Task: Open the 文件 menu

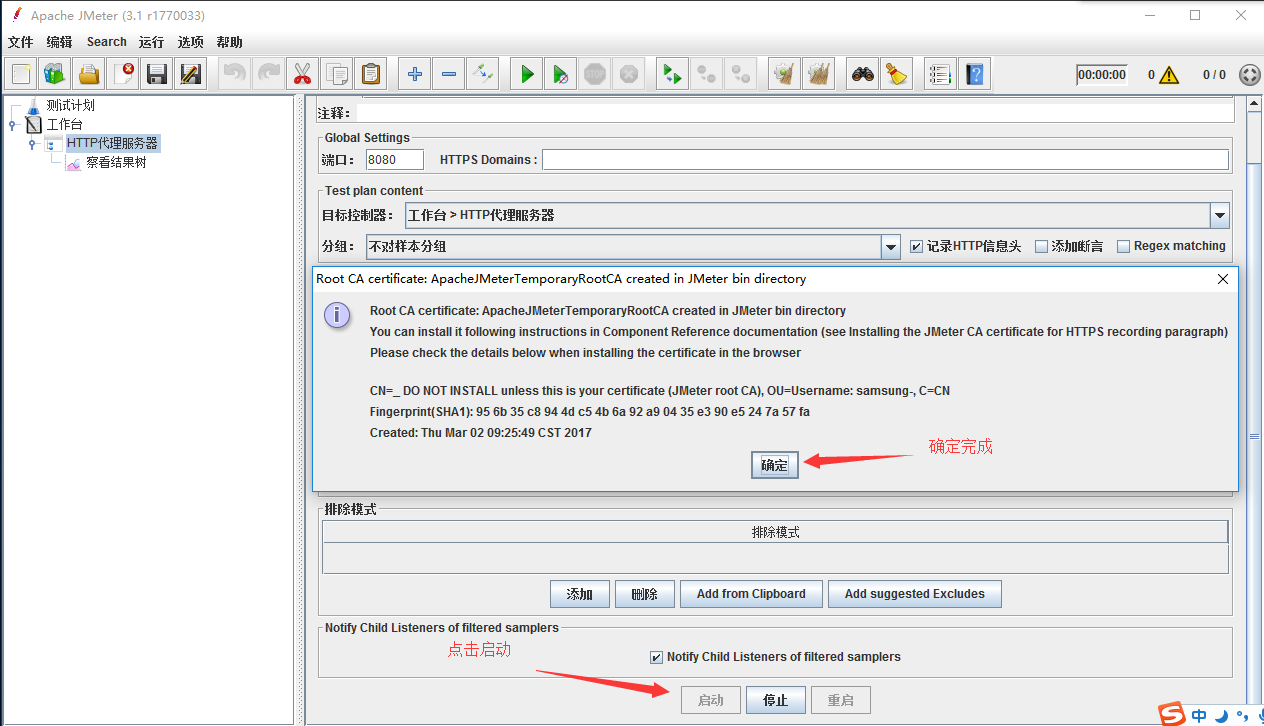Action: tap(20, 42)
